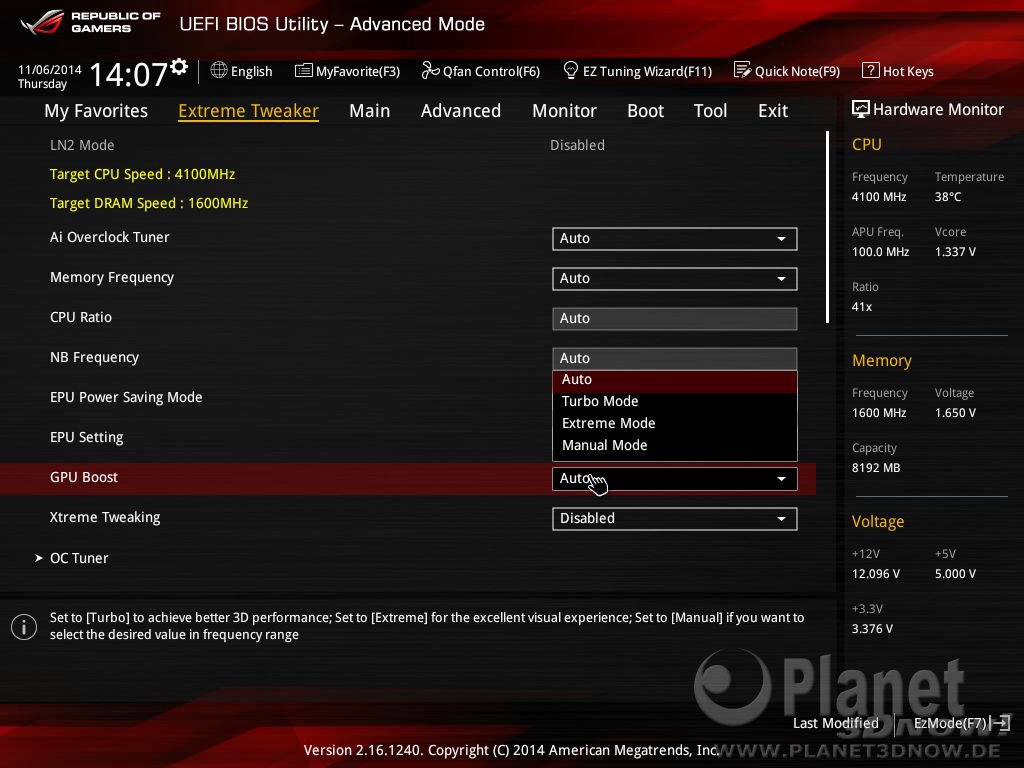This screenshot has height=768, width=1024.
Task: Select the EPU Power Saving Mode label
Action: click(x=126, y=397)
